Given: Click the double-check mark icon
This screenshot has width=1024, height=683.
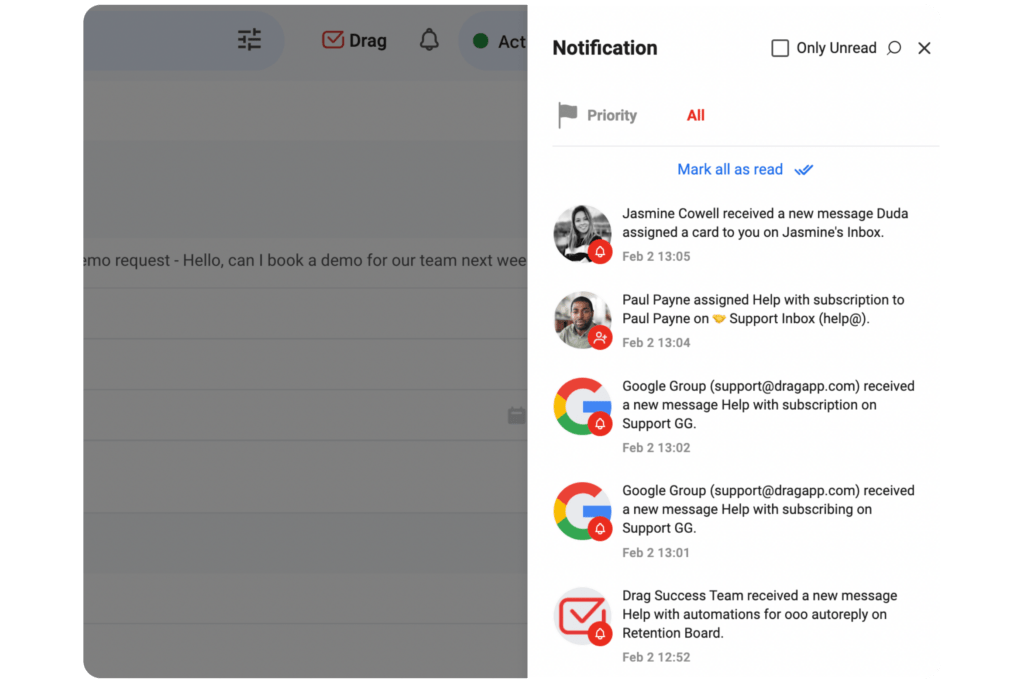Looking at the screenshot, I should pyautogui.click(x=804, y=170).
